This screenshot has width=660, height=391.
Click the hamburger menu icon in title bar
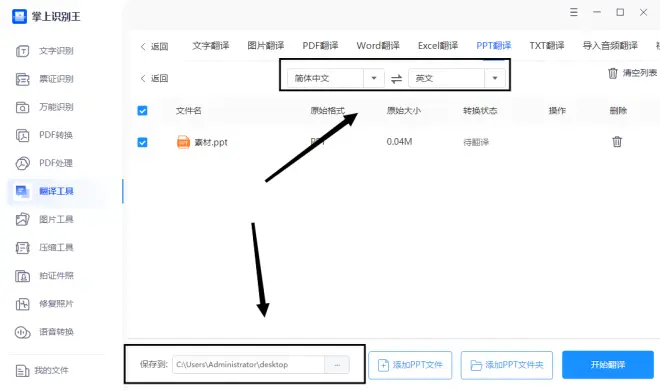(x=573, y=12)
